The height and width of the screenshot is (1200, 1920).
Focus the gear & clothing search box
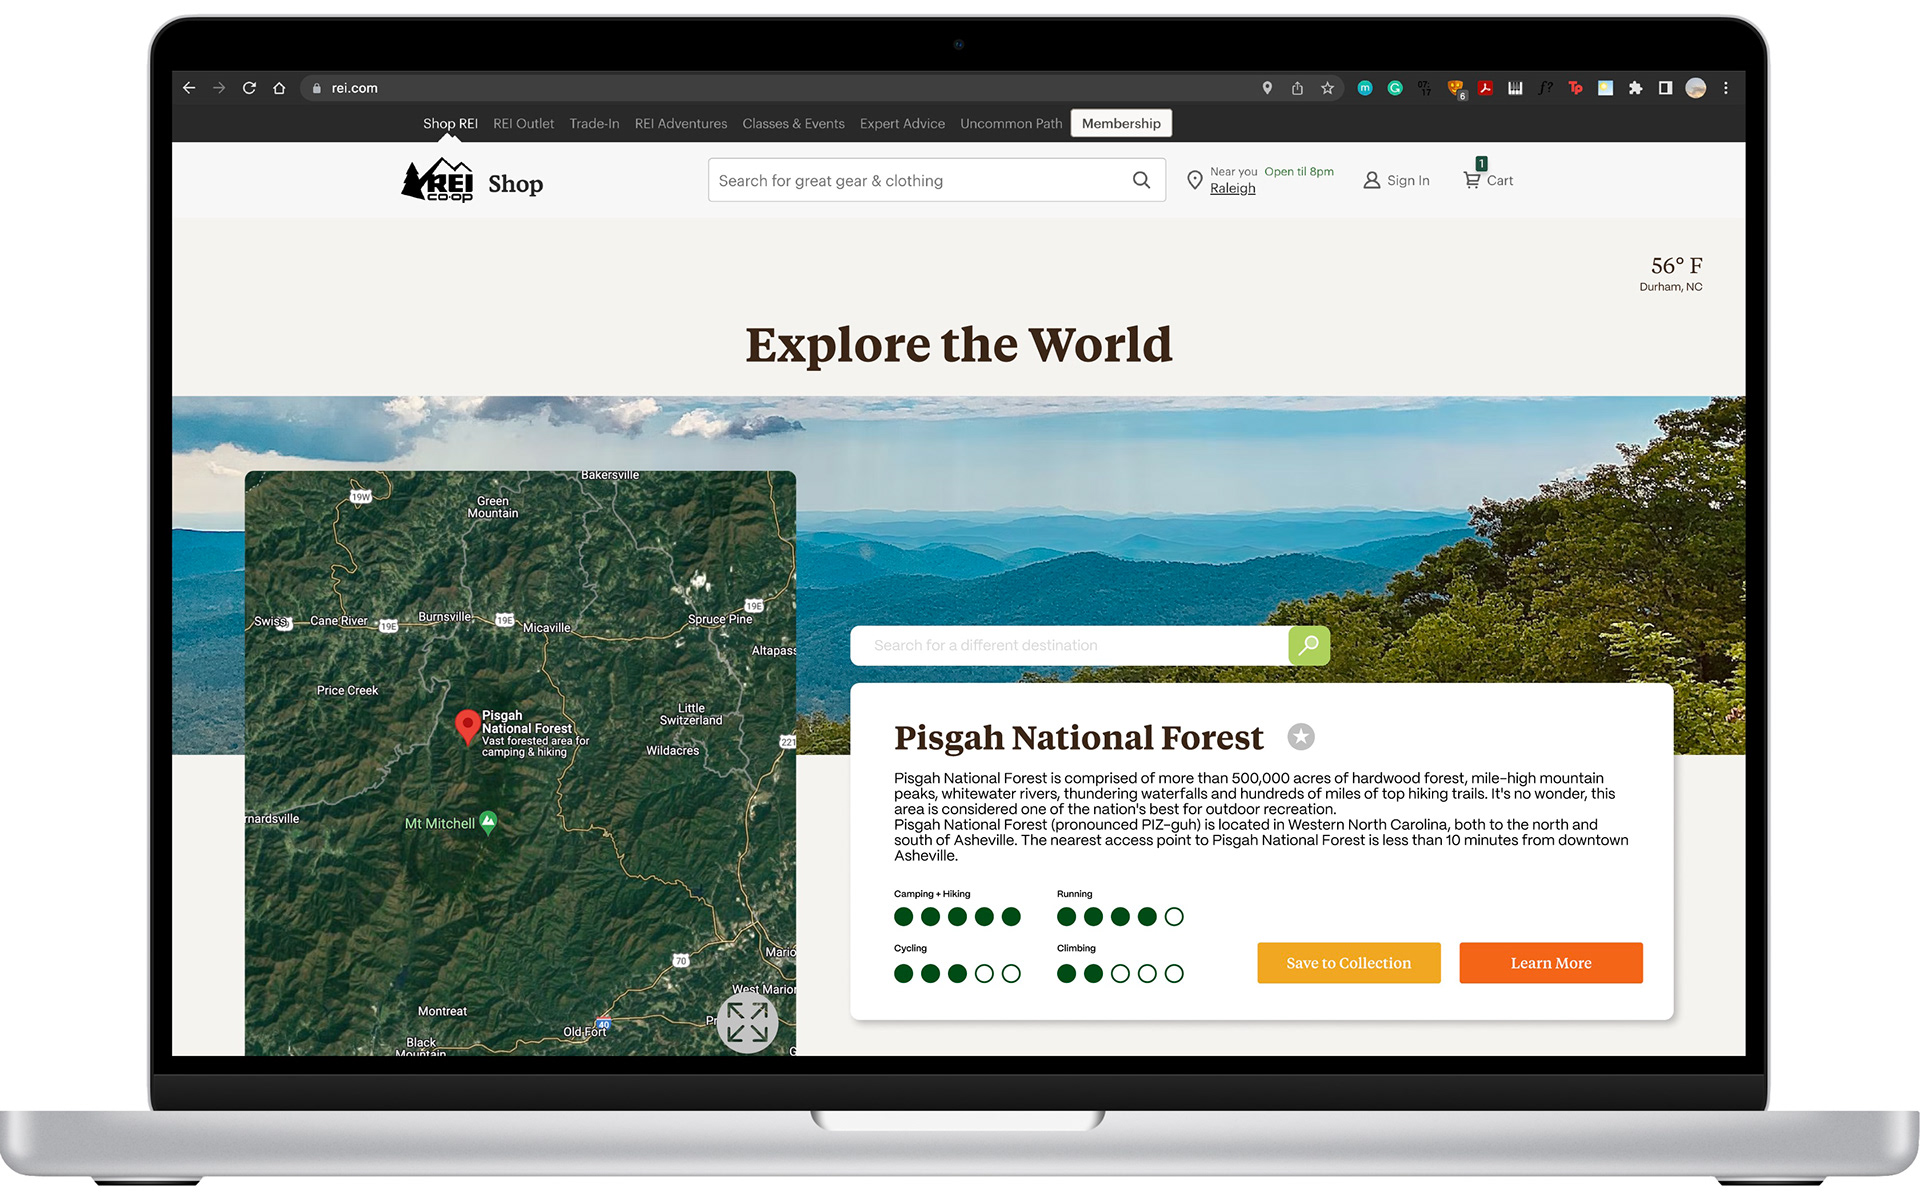936,180
